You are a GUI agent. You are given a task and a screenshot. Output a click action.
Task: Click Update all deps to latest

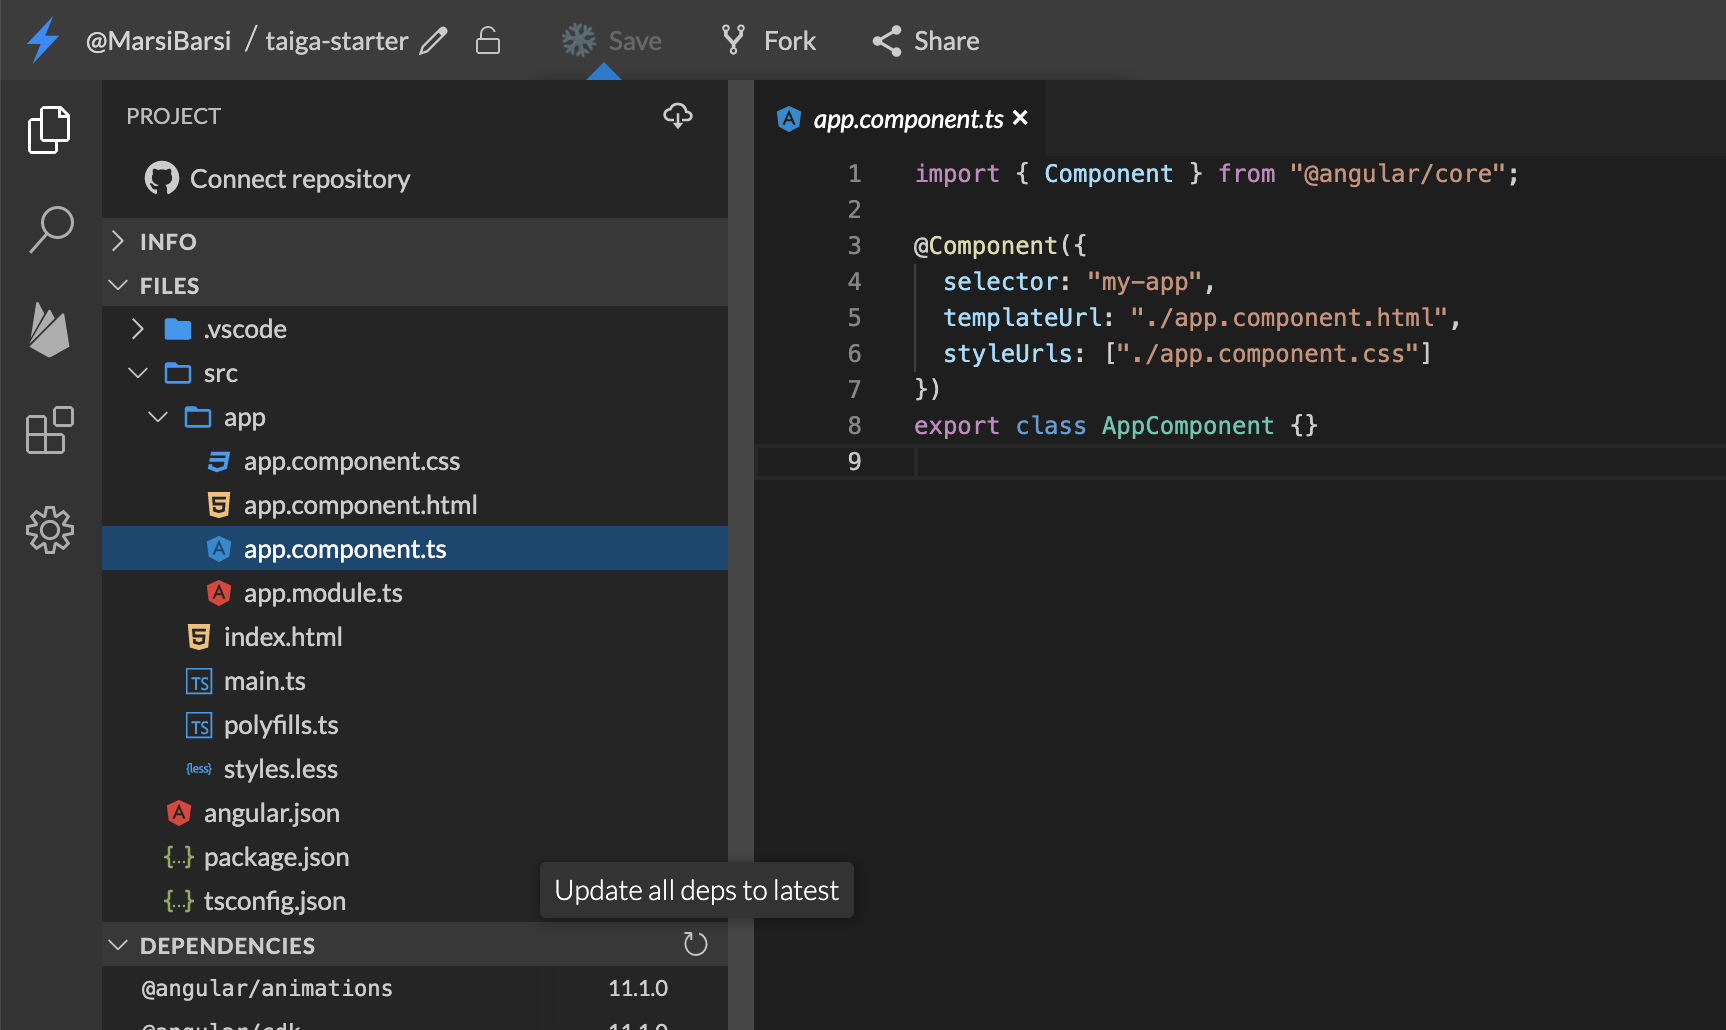696,889
